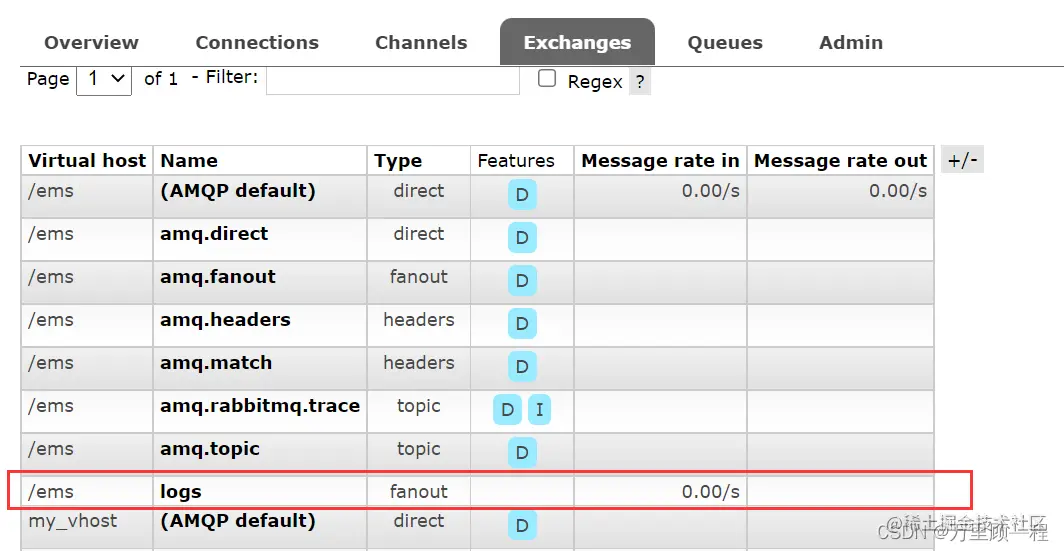Click durable D badge for amq.match

(x=522, y=367)
